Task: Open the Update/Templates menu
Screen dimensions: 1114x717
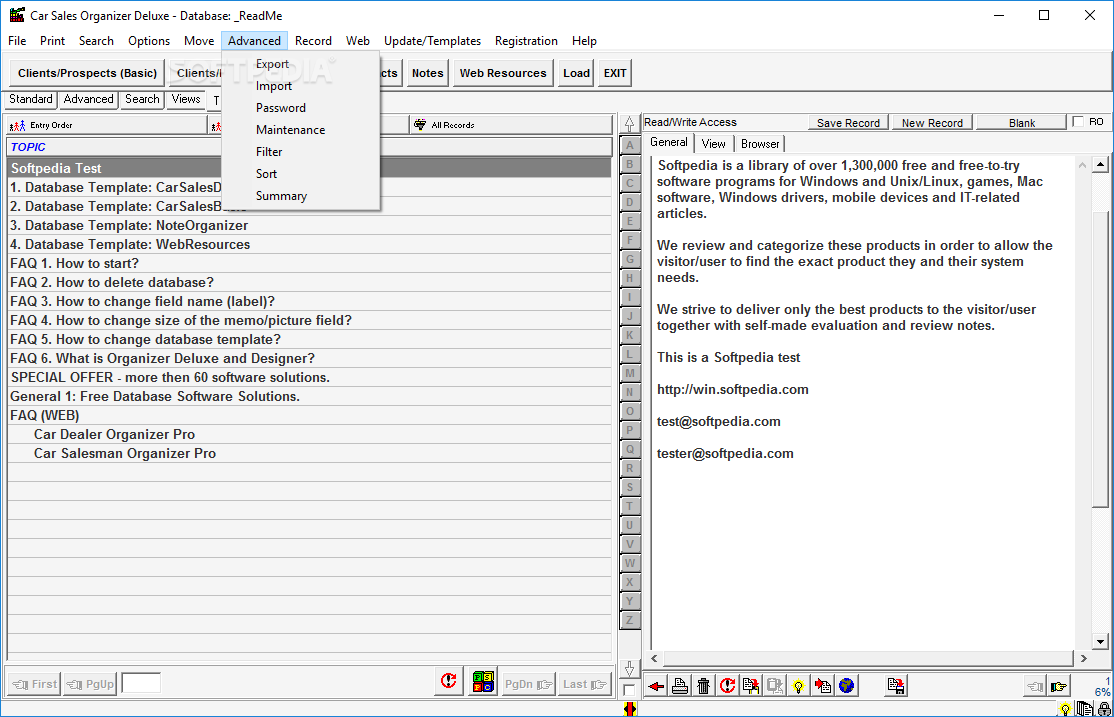Action: tap(432, 41)
